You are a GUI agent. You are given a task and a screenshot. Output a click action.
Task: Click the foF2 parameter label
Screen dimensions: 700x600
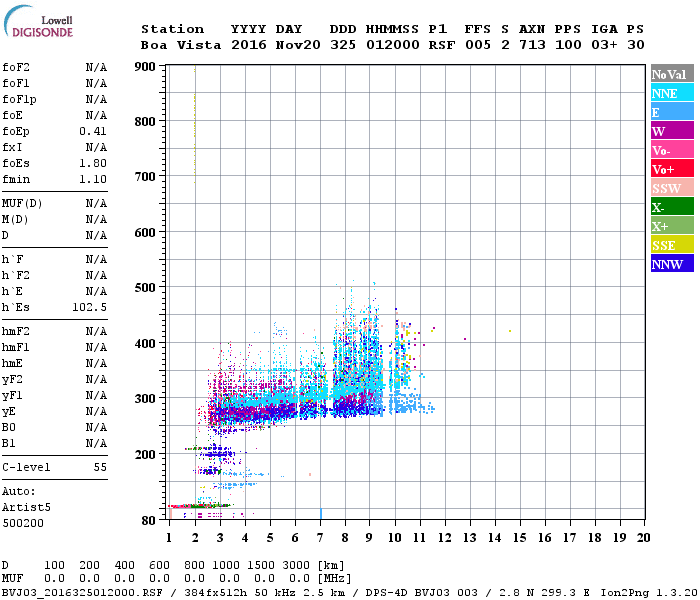pyautogui.click(x=16, y=67)
